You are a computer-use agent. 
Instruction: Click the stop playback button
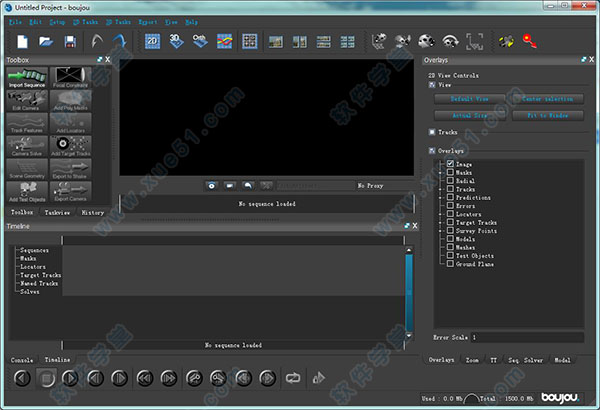pyautogui.click(x=46, y=378)
